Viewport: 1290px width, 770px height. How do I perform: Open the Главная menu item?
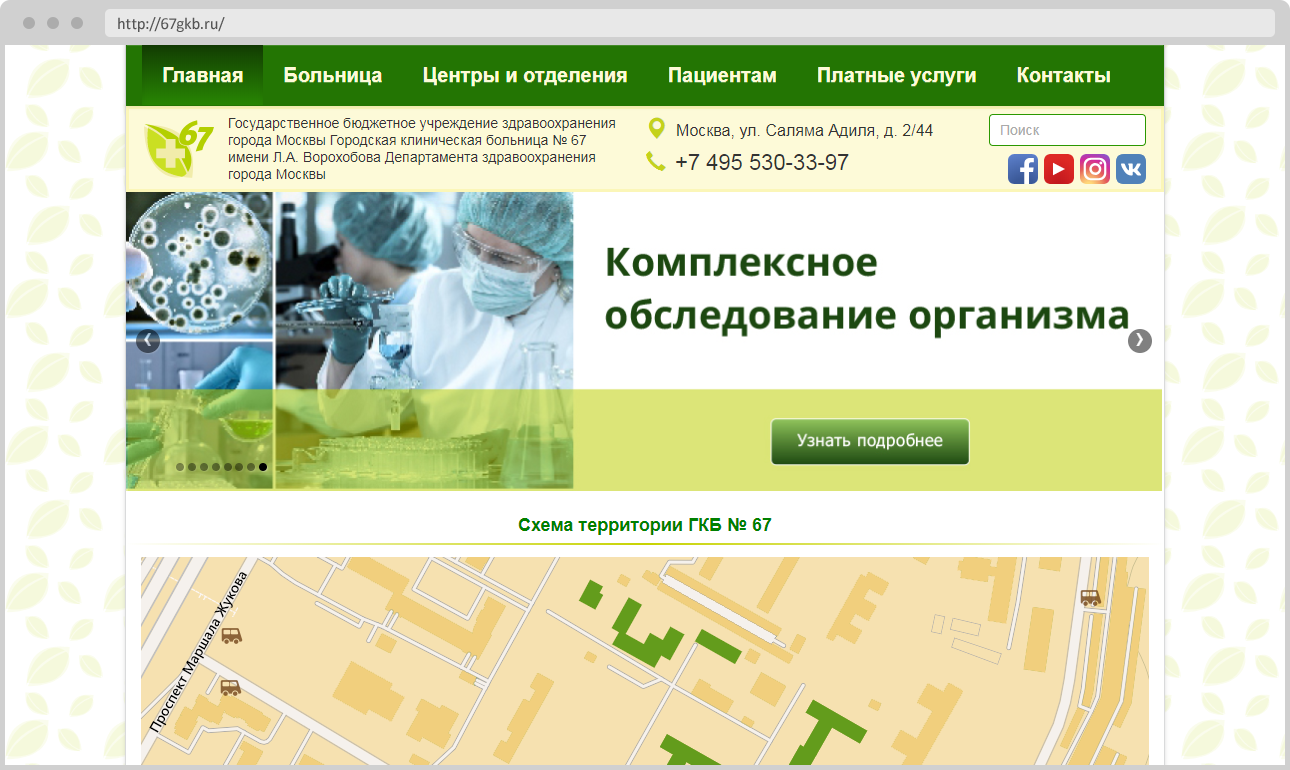tap(203, 76)
